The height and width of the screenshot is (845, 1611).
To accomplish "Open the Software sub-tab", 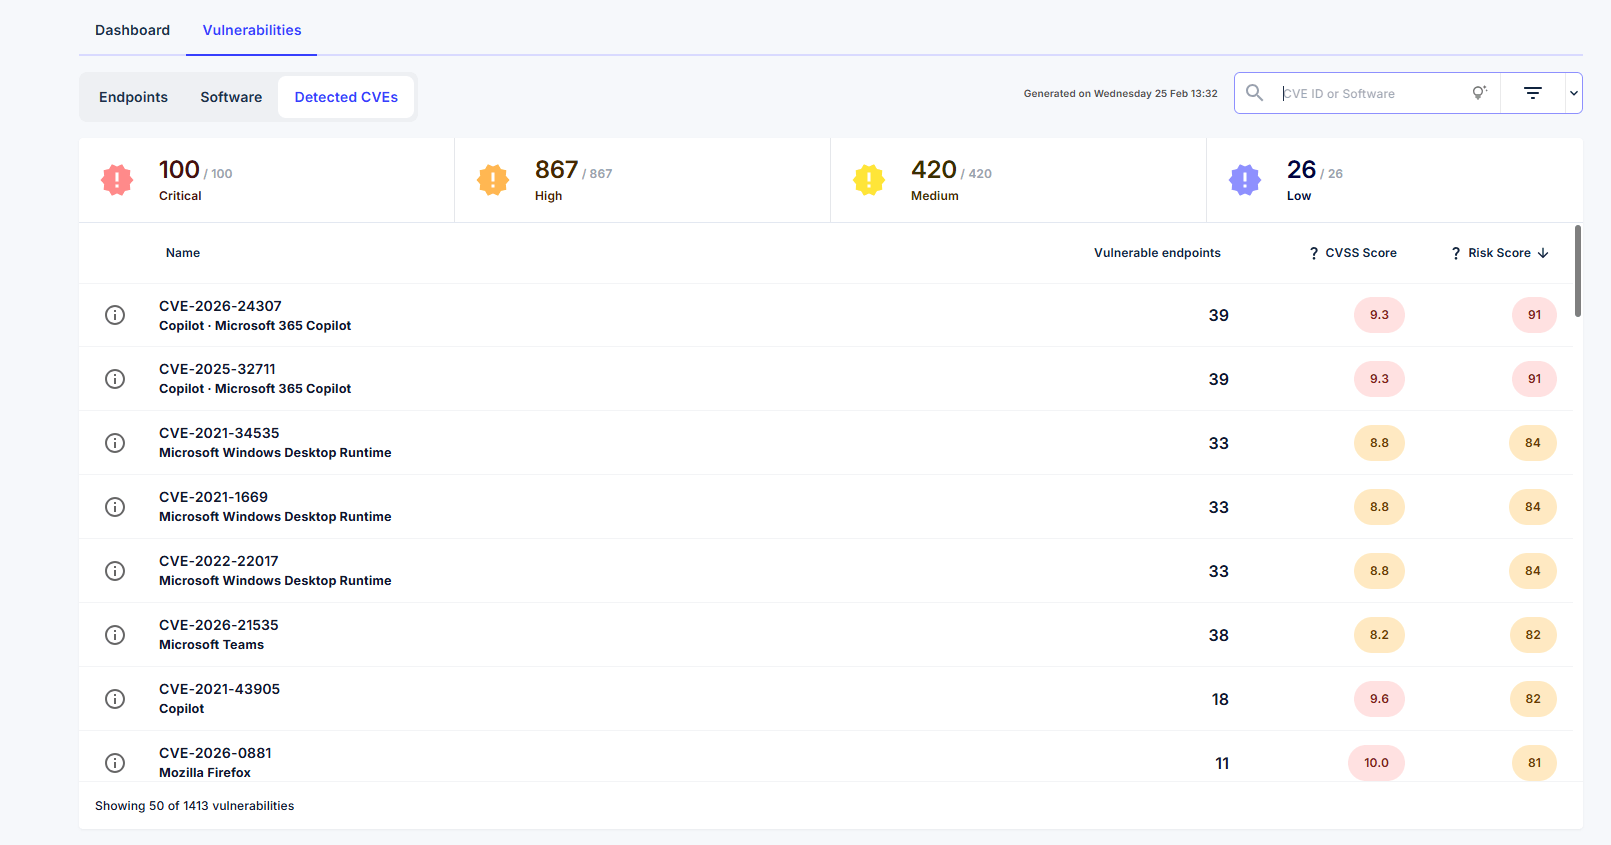I will [x=231, y=97].
